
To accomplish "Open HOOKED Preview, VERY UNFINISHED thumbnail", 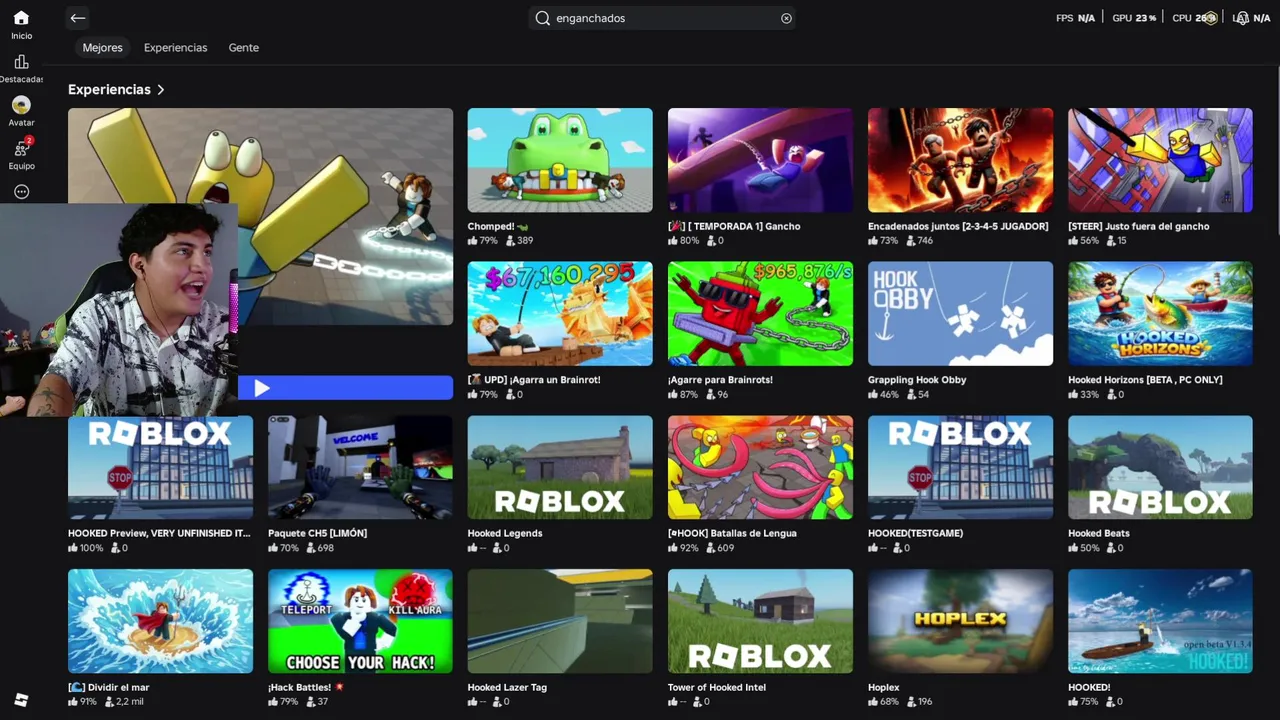I will point(160,467).
